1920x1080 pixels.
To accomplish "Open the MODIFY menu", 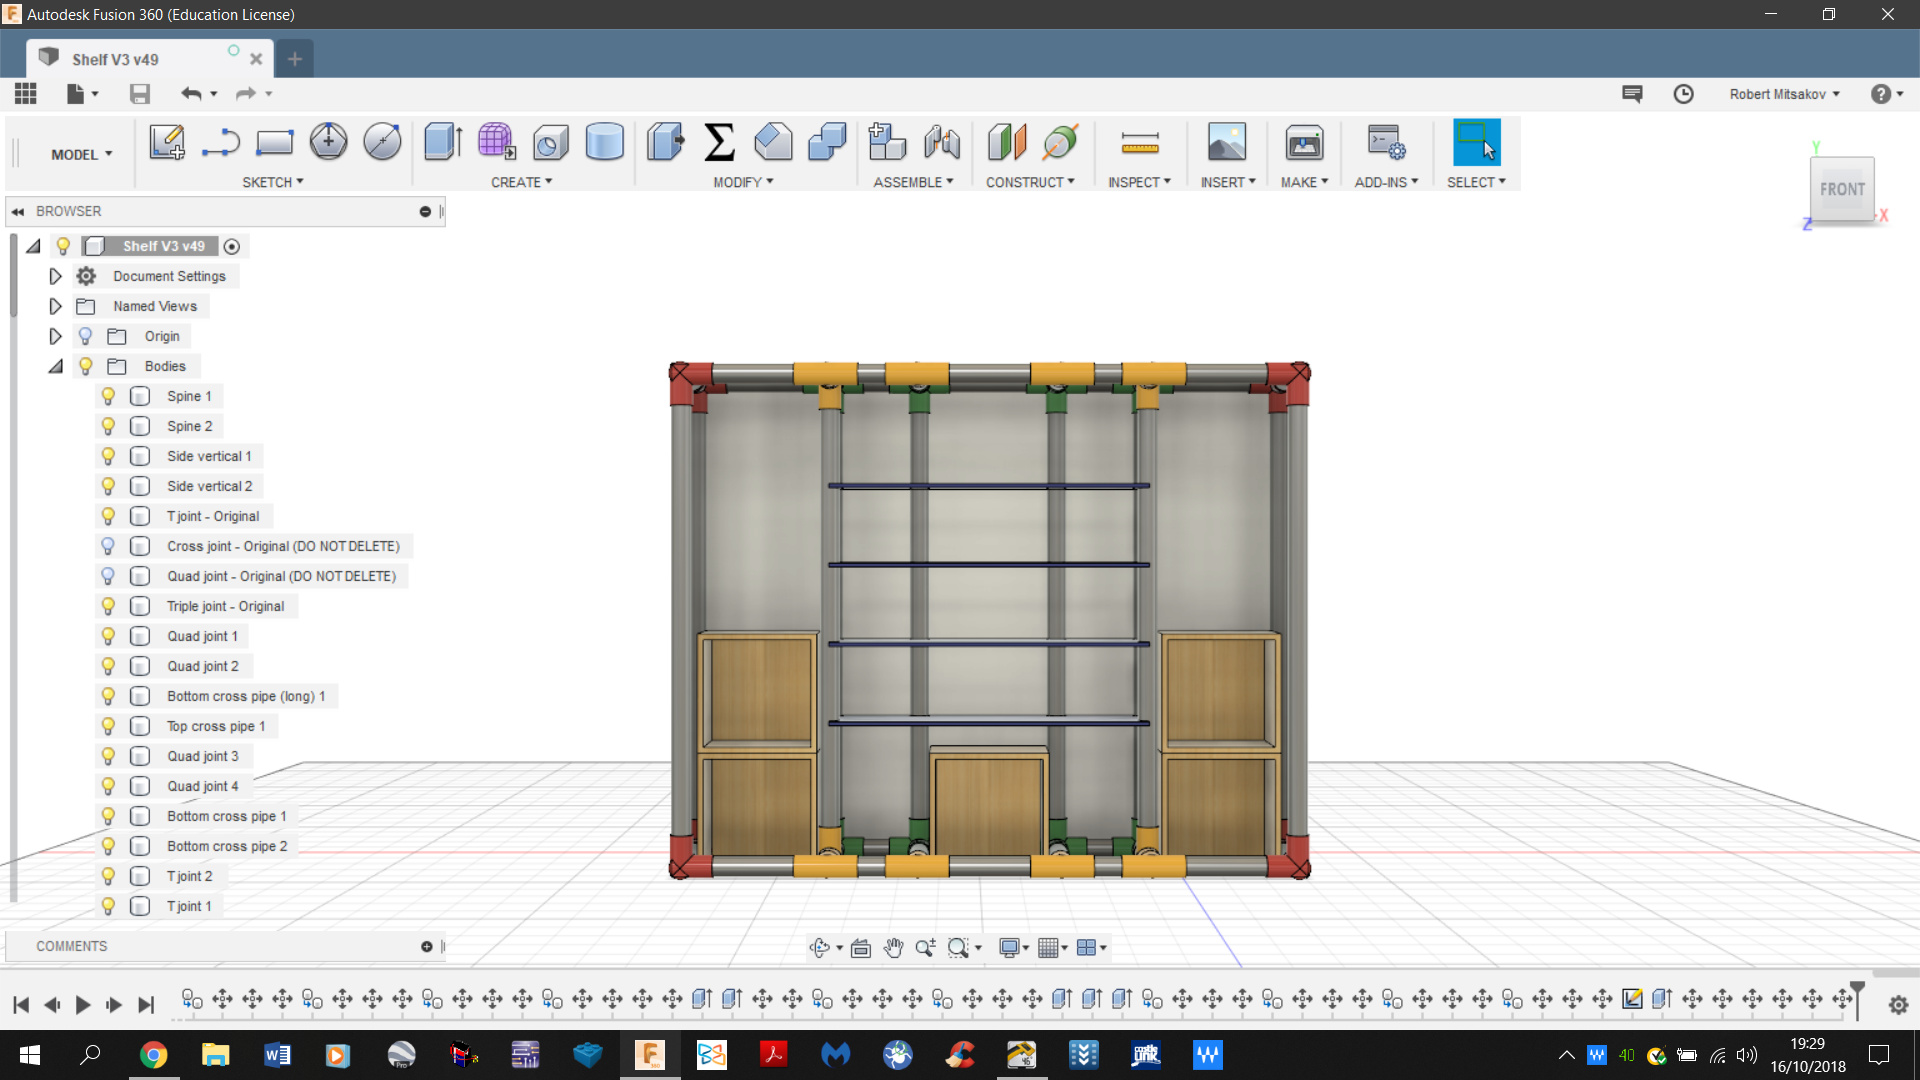I will tap(743, 182).
